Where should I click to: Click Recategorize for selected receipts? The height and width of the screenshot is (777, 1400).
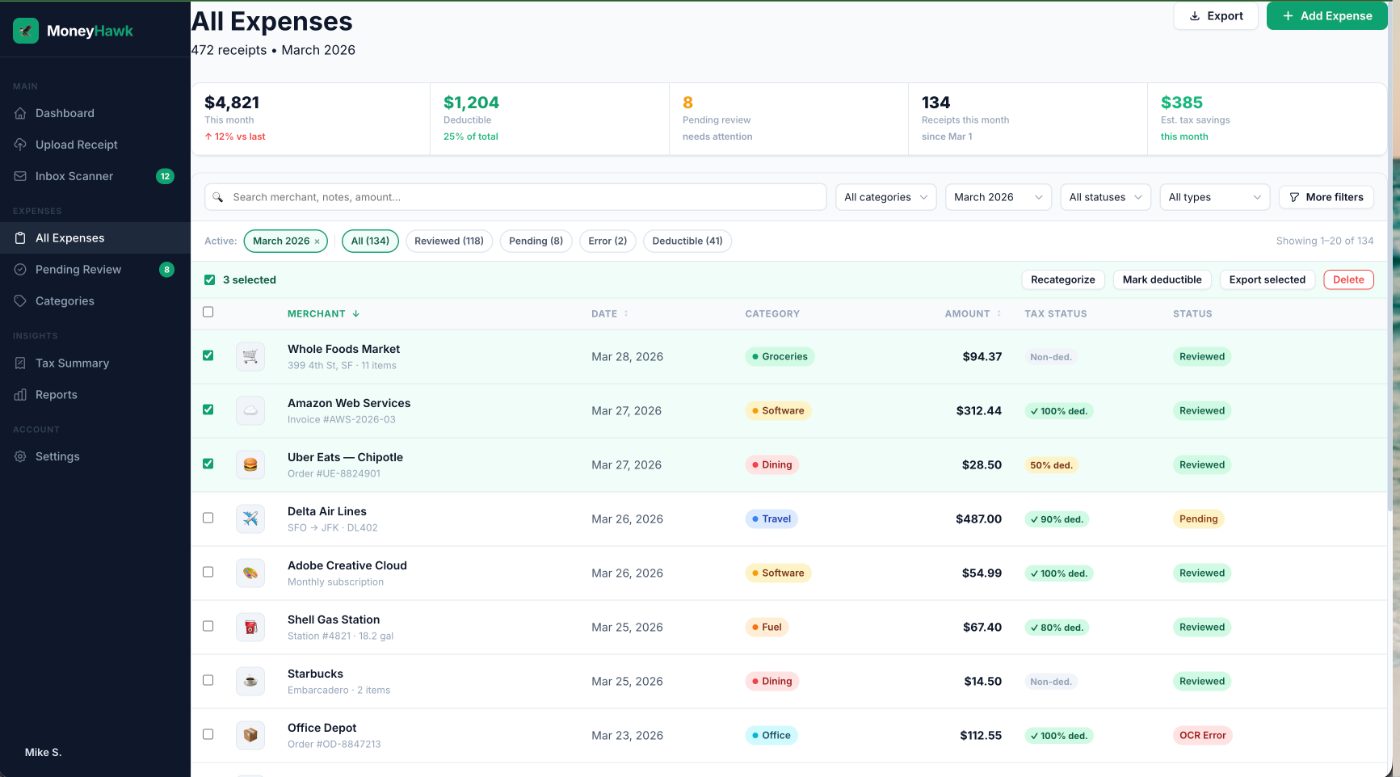1063,280
